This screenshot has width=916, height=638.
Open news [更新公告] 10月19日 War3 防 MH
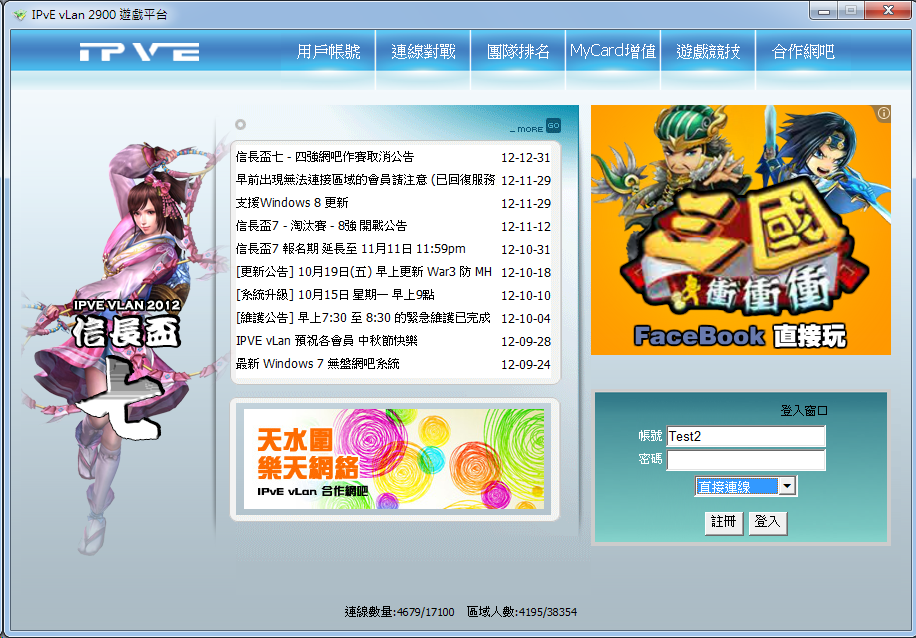(x=364, y=272)
